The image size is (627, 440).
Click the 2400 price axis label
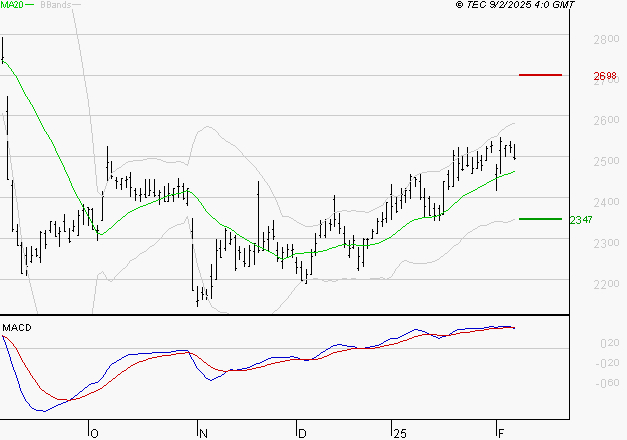point(604,203)
